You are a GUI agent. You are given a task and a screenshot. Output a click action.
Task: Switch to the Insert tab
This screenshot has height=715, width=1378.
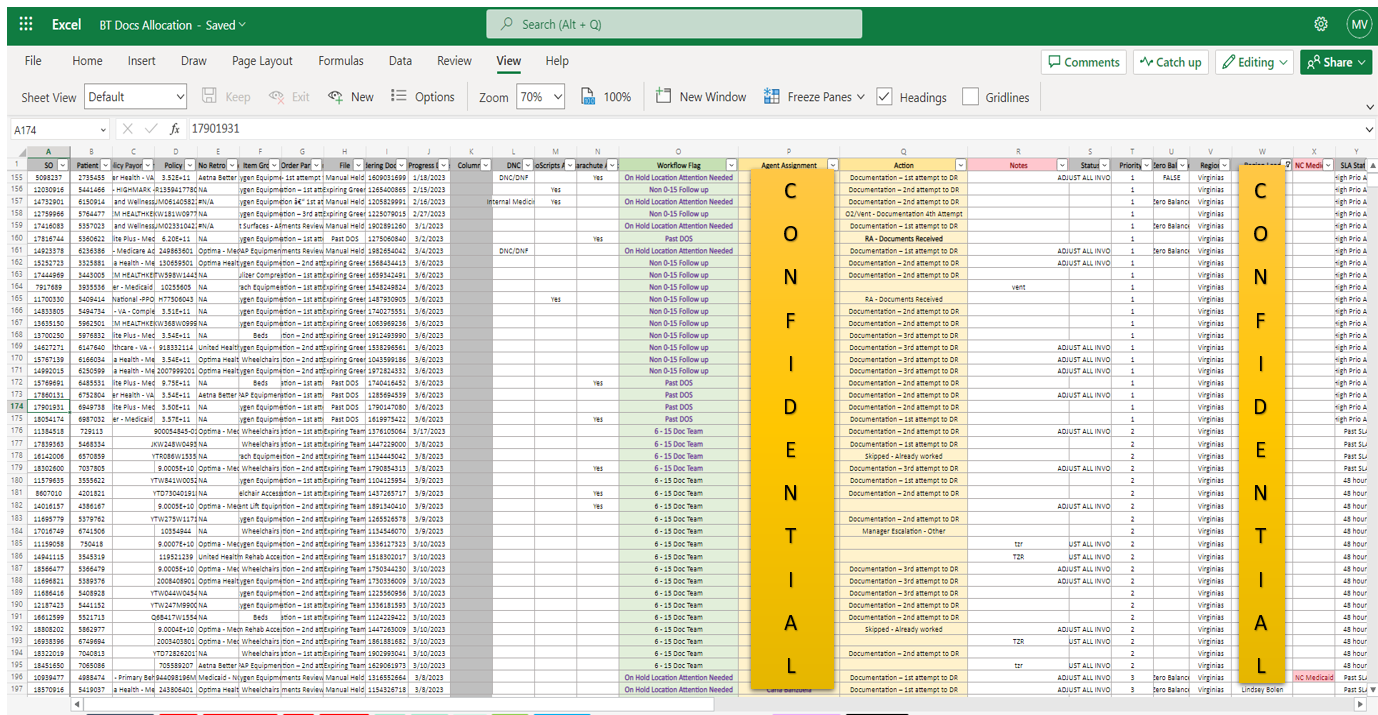142,61
